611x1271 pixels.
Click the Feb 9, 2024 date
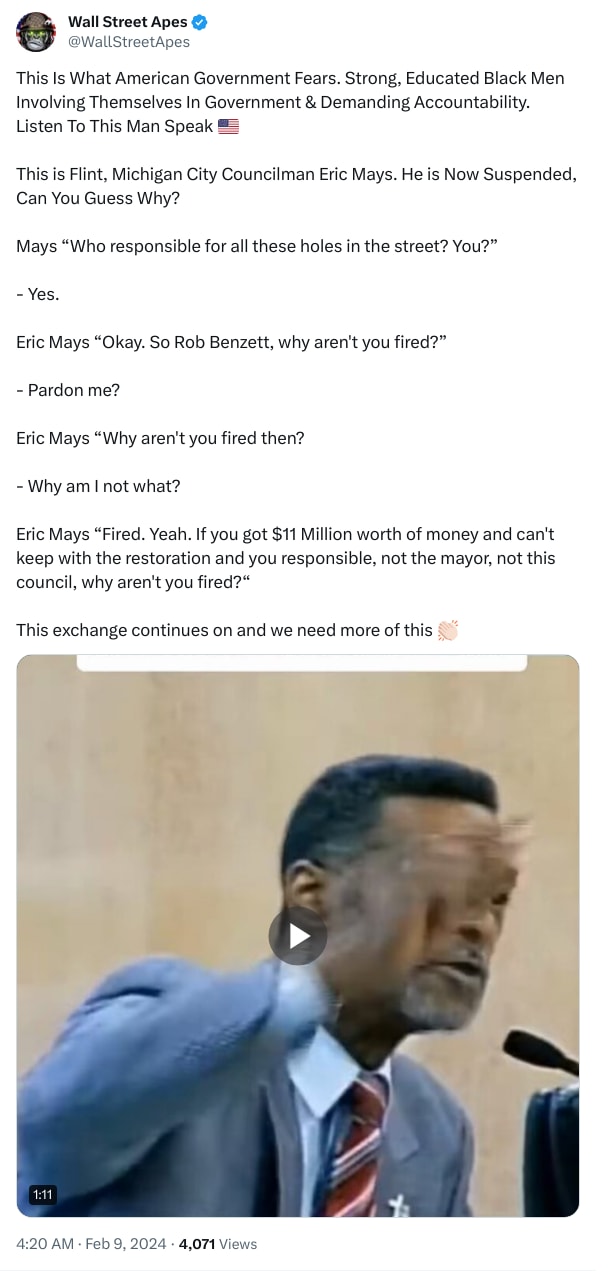[x=125, y=1244]
